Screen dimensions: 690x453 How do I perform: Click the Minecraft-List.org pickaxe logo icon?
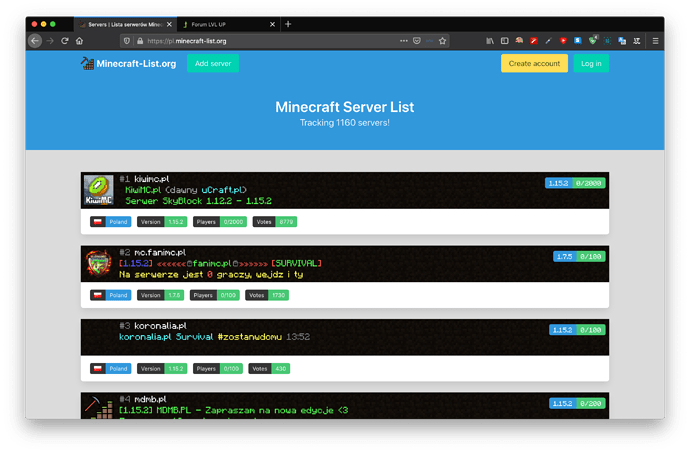(87, 63)
